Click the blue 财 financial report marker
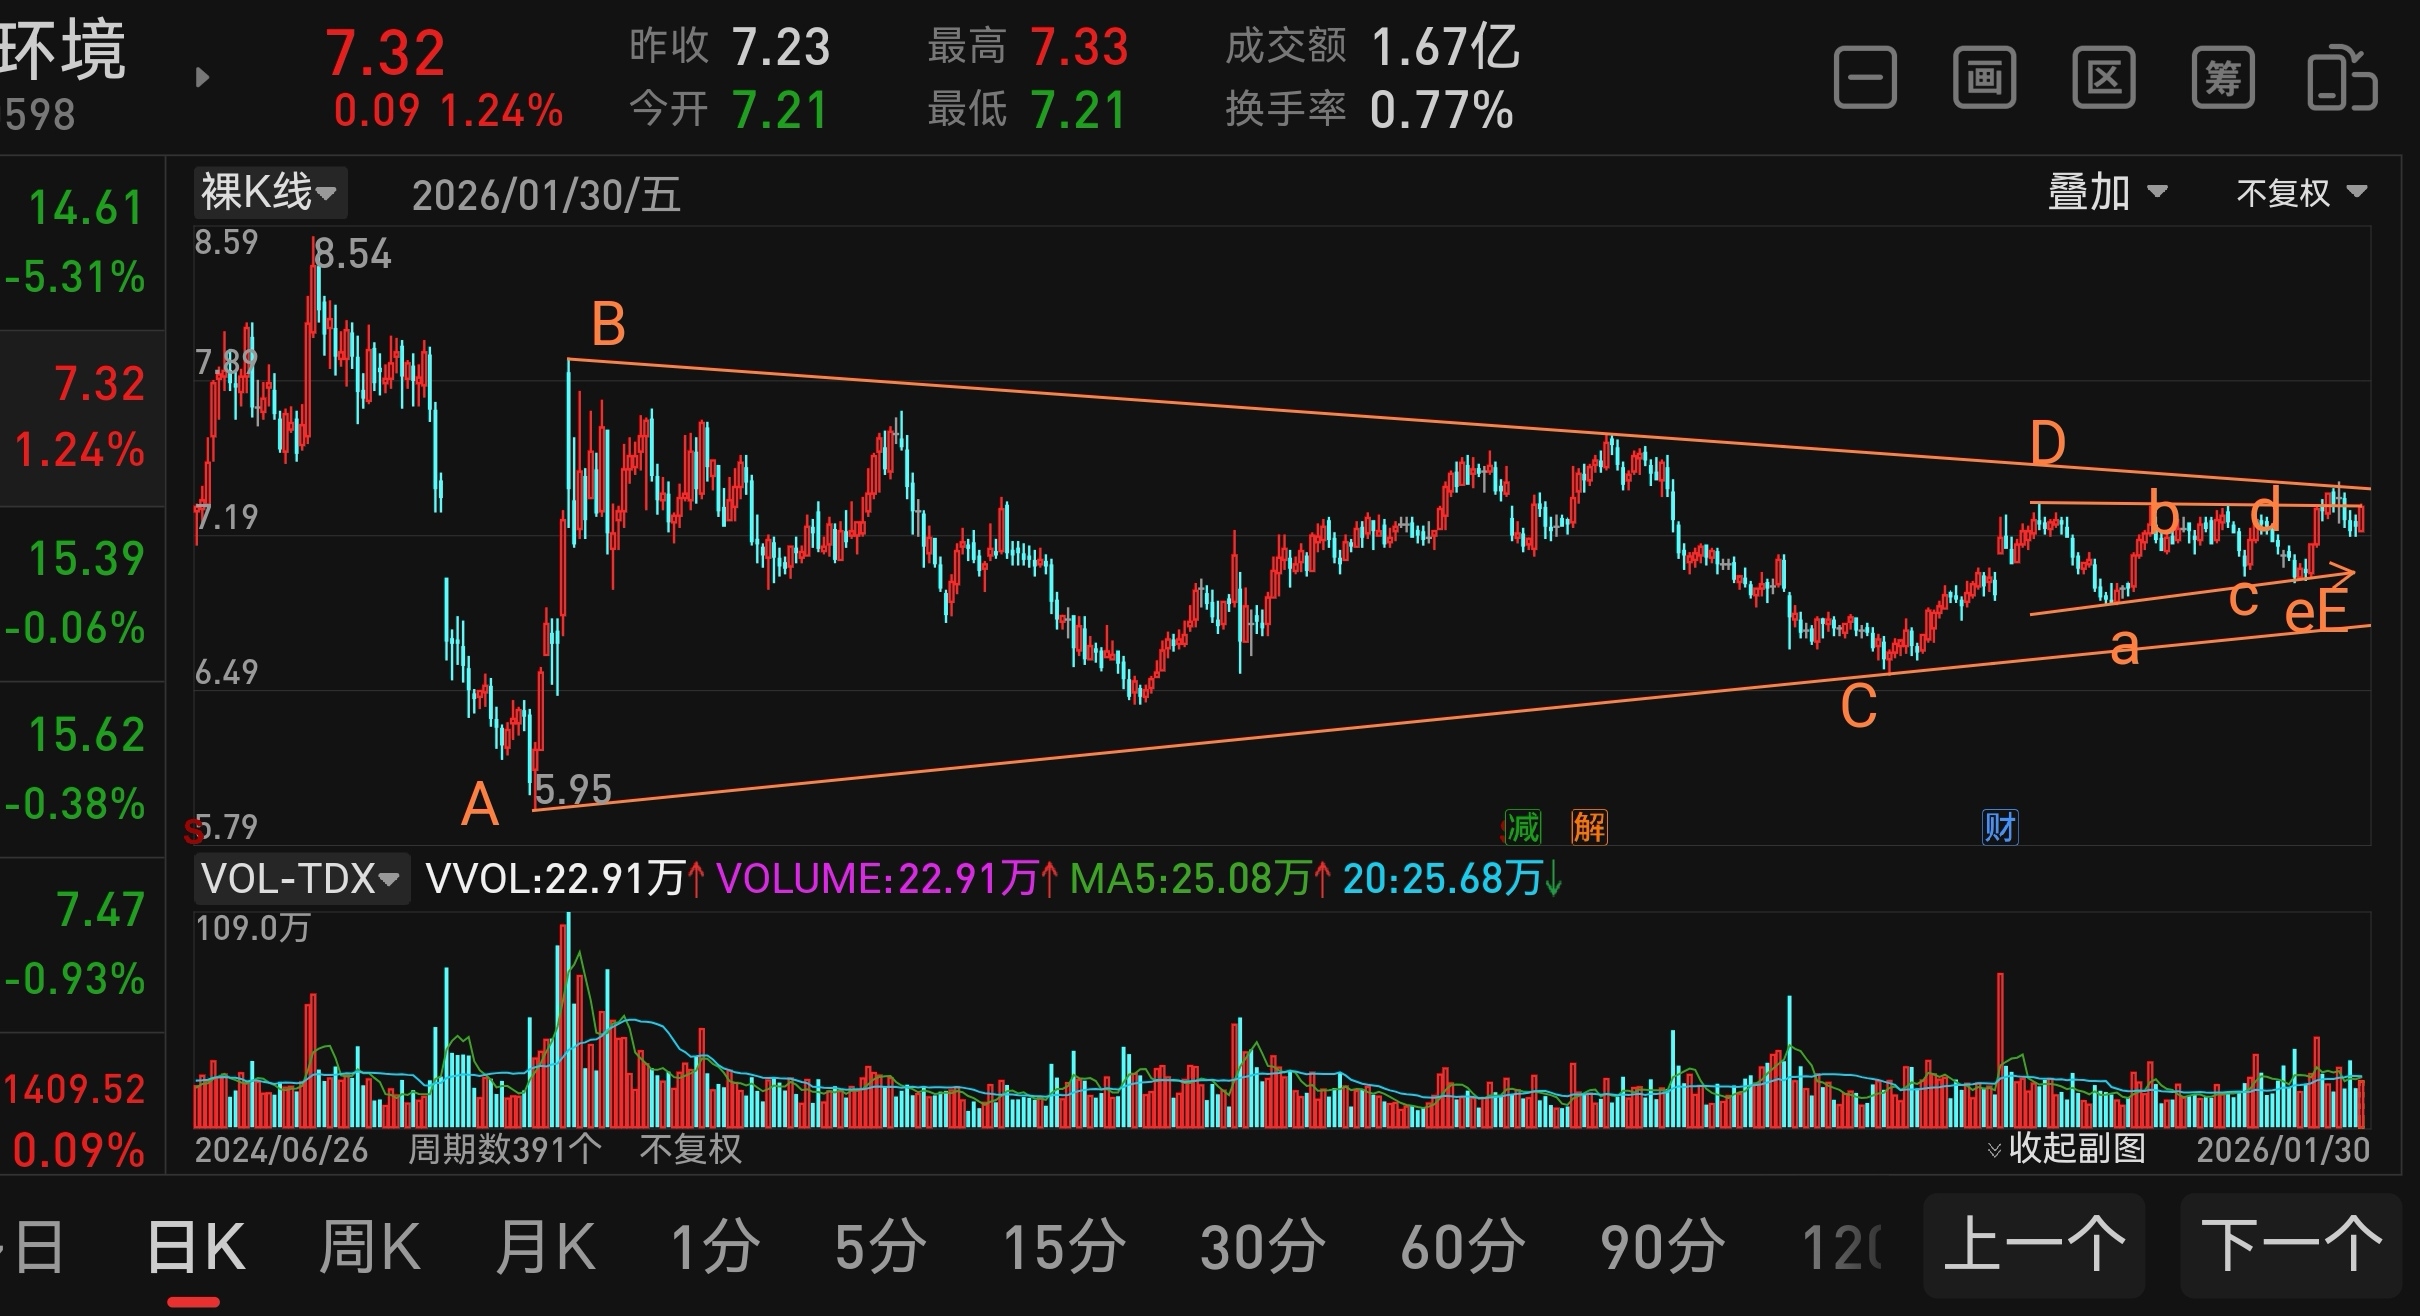The image size is (2420, 1316). click(x=2000, y=827)
